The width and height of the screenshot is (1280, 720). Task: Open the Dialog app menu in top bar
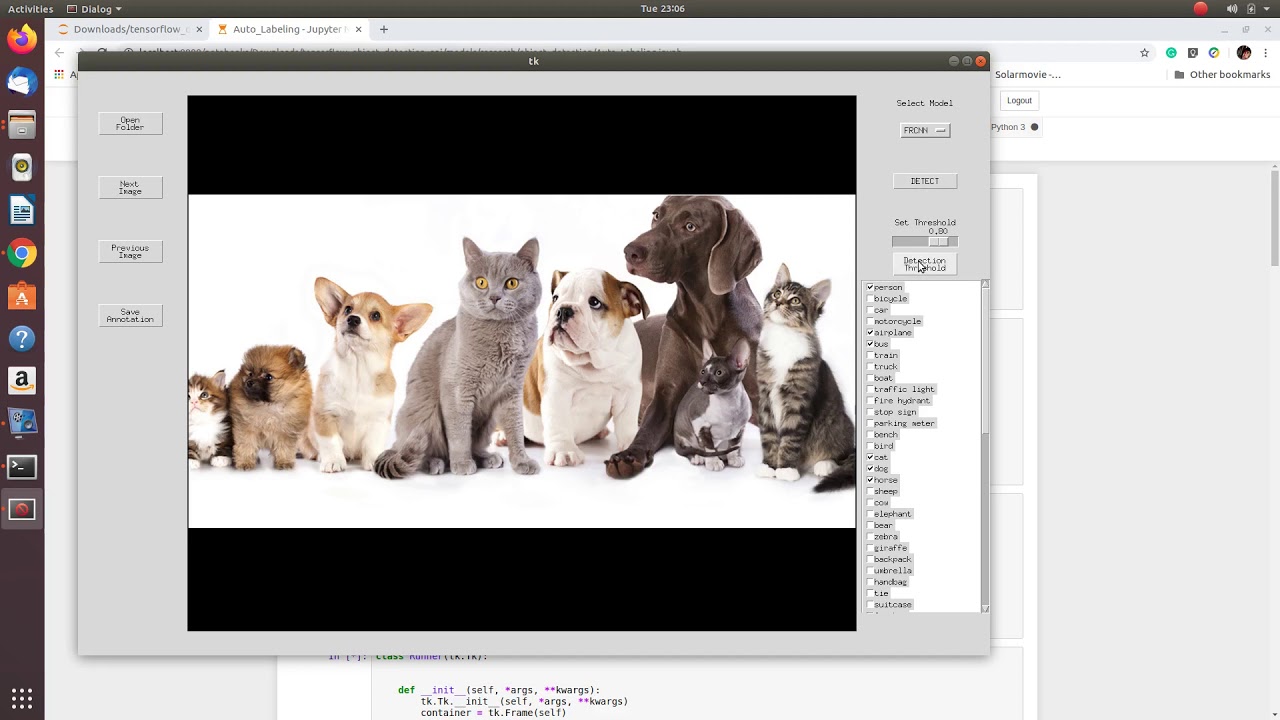click(94, 9)
